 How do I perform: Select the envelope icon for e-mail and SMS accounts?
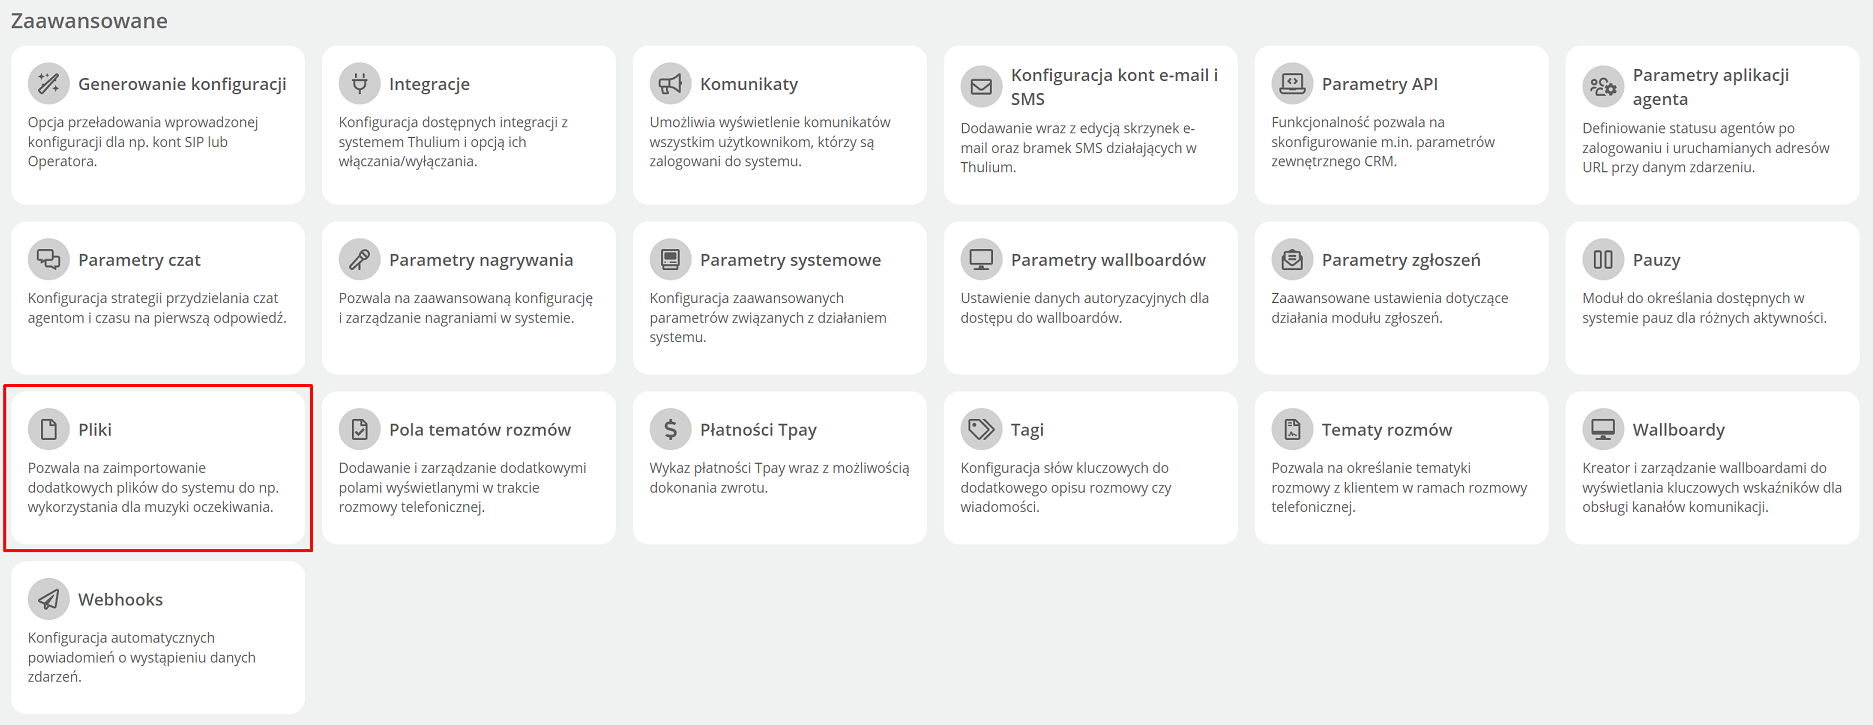[x=982, y=87]
